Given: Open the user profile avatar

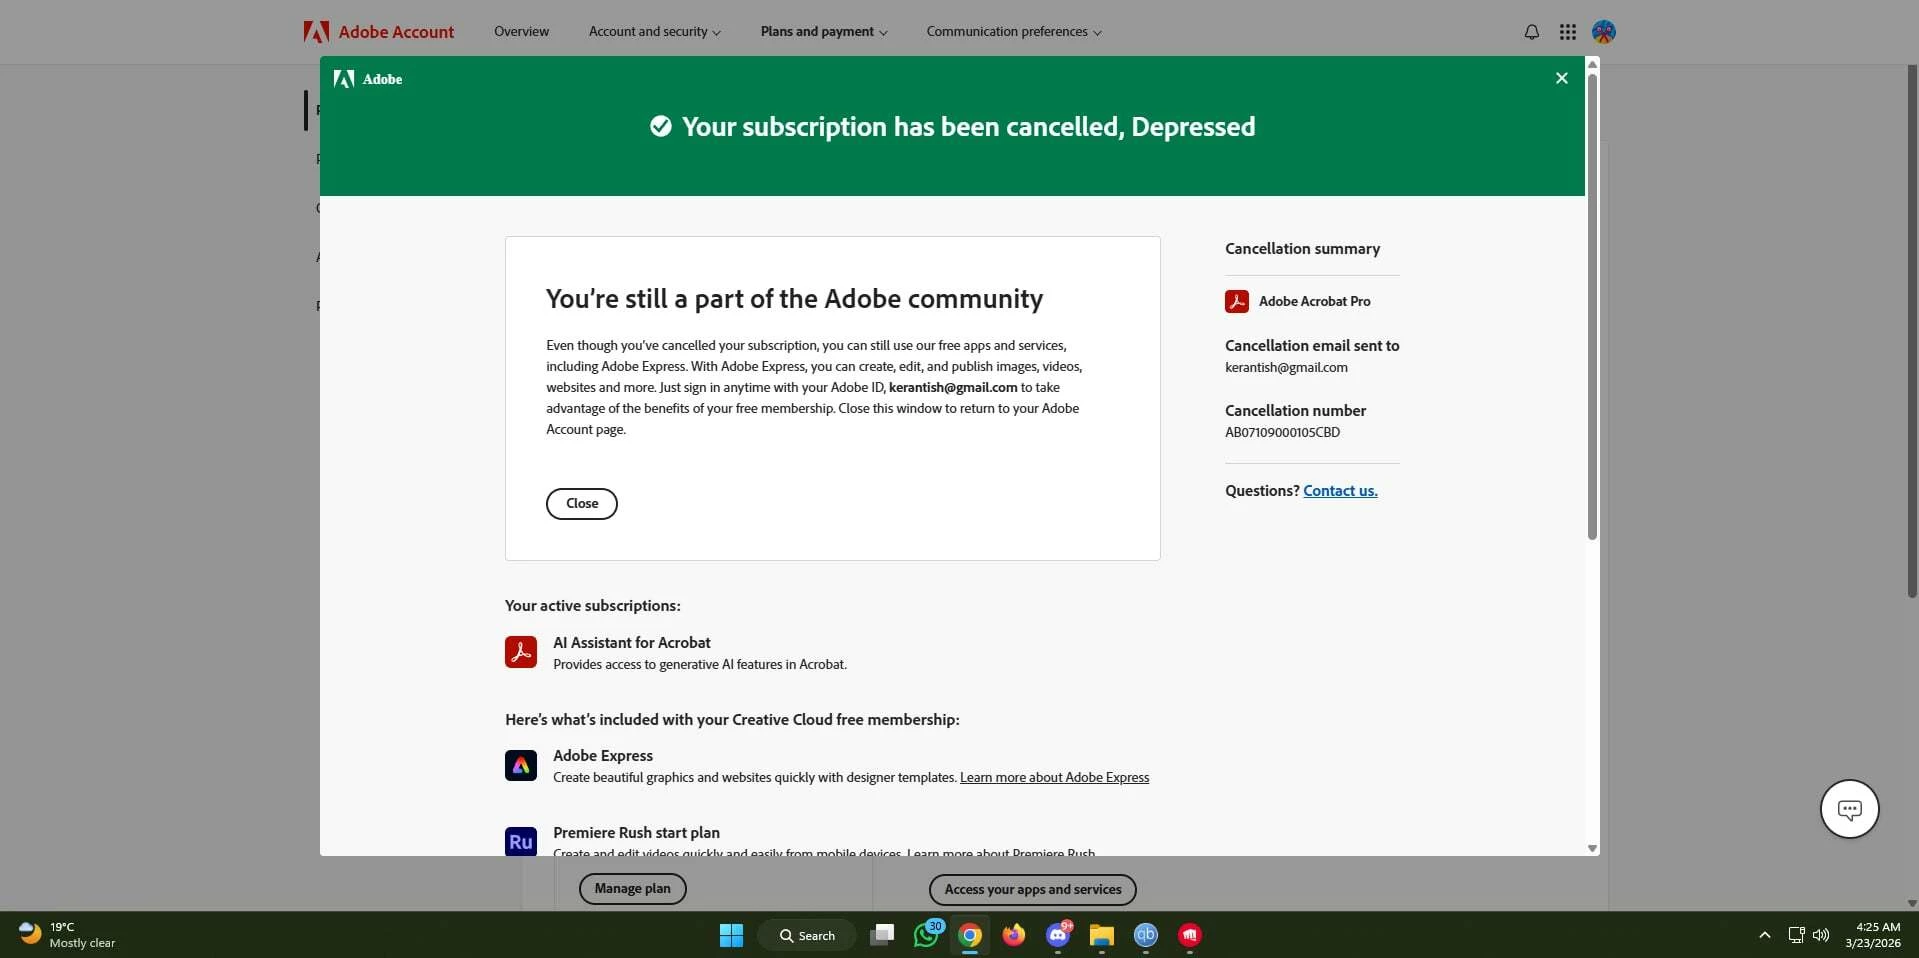Looking at the screenshot, I should (x=1603, y=32).
